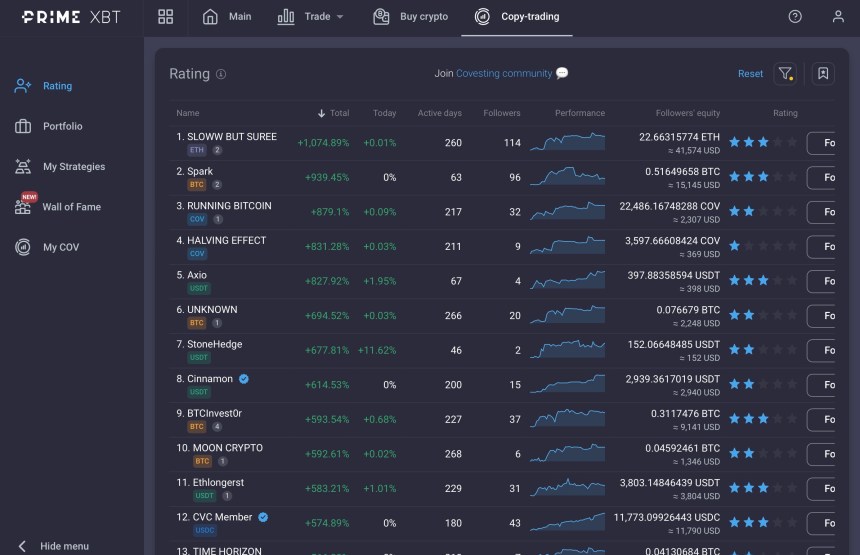Click USDT tag under Axio
The width and height of the screenshot is (860, 555).
click(x=199, y=288)
